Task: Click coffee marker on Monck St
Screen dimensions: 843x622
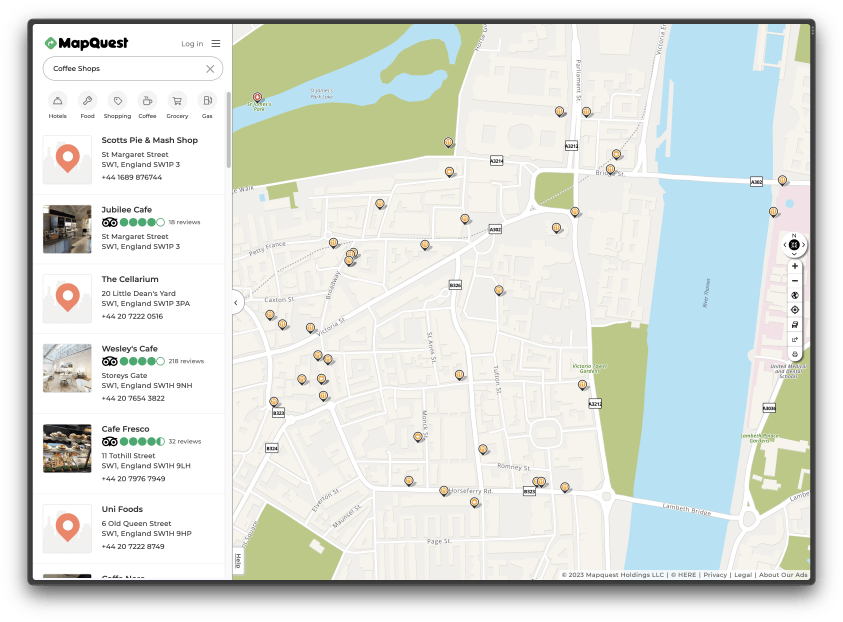Action: tap(418, 437)
